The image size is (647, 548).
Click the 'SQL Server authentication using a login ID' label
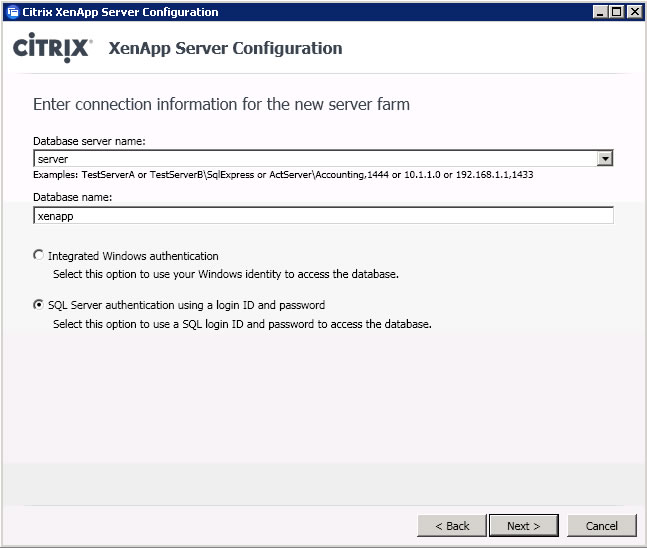click(x=187, y=305)
